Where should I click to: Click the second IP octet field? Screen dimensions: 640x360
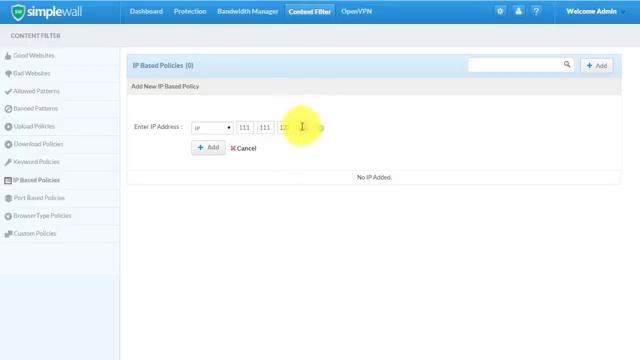(x=265, y=128)
